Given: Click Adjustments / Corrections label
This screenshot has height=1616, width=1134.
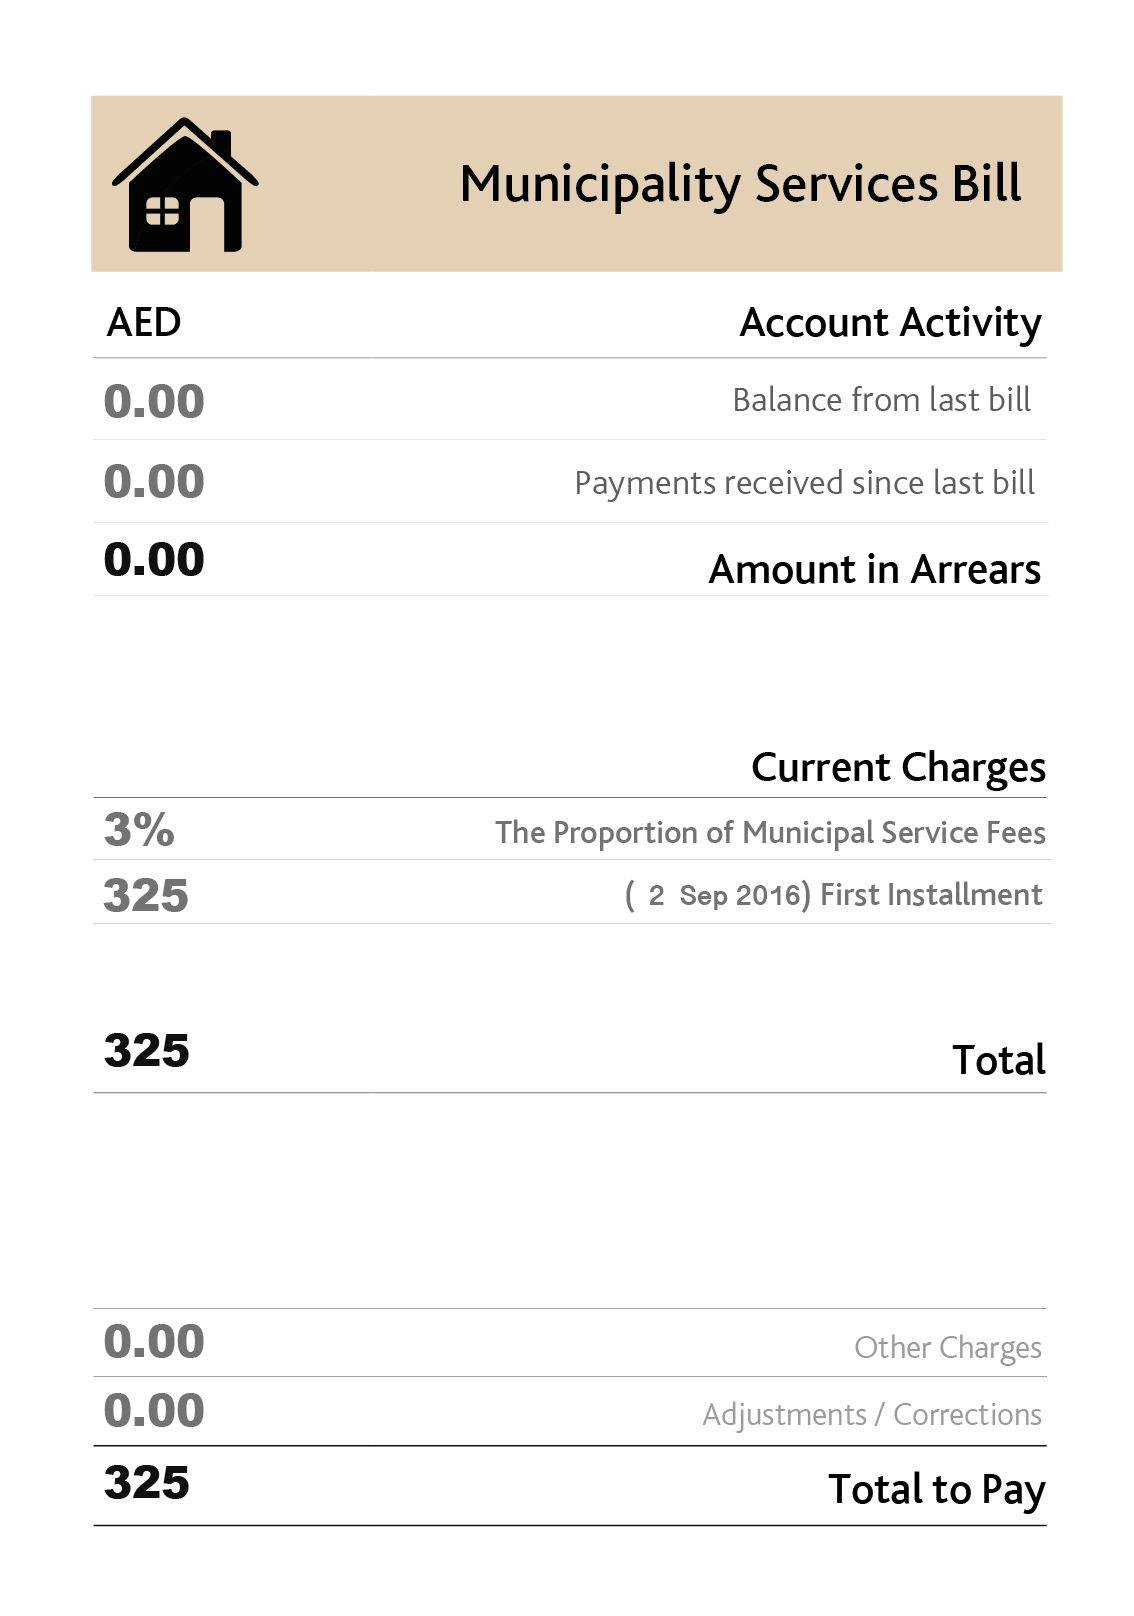Looking at the screenshot, I should tap(872, 1415).
